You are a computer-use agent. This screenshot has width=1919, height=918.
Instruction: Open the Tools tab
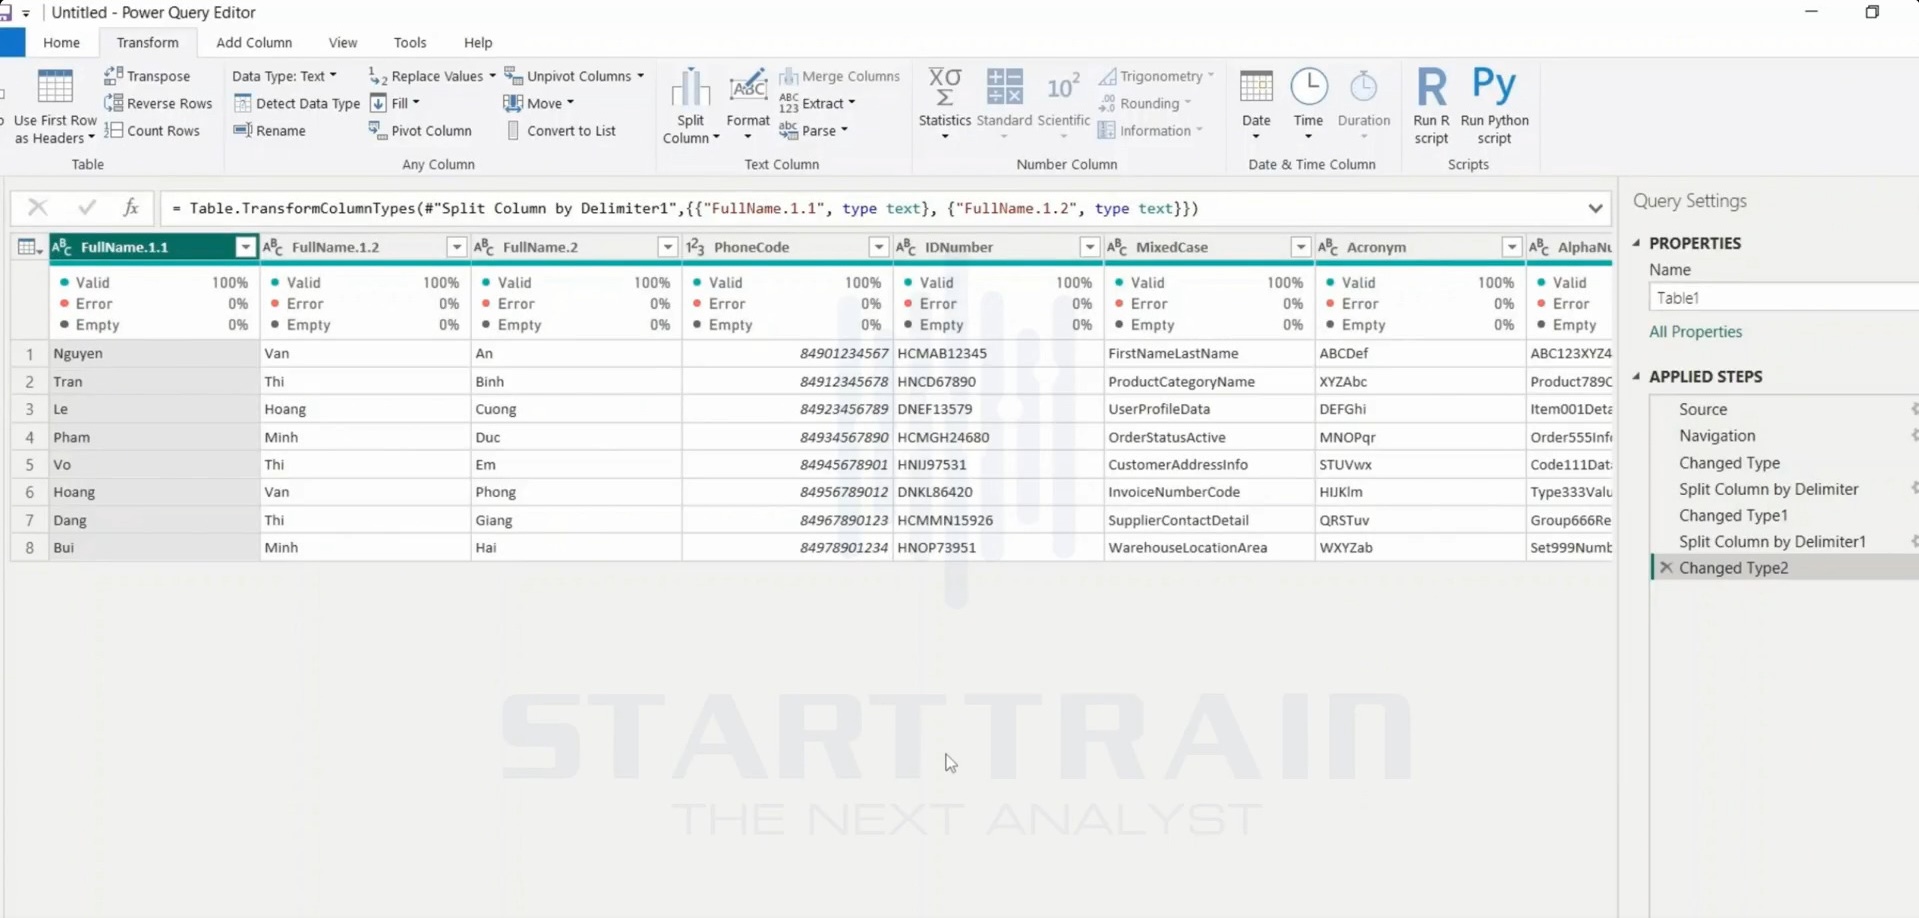pyautogui.click(x=410, y=42)
